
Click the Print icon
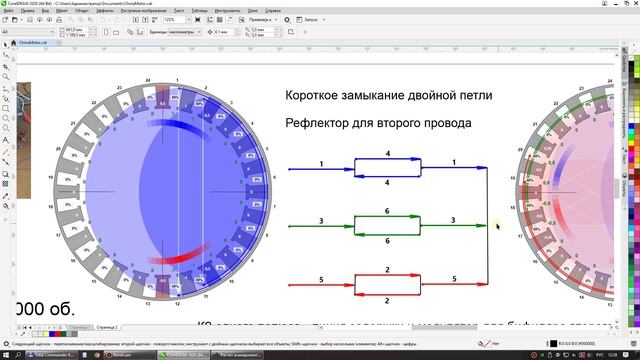59,20
